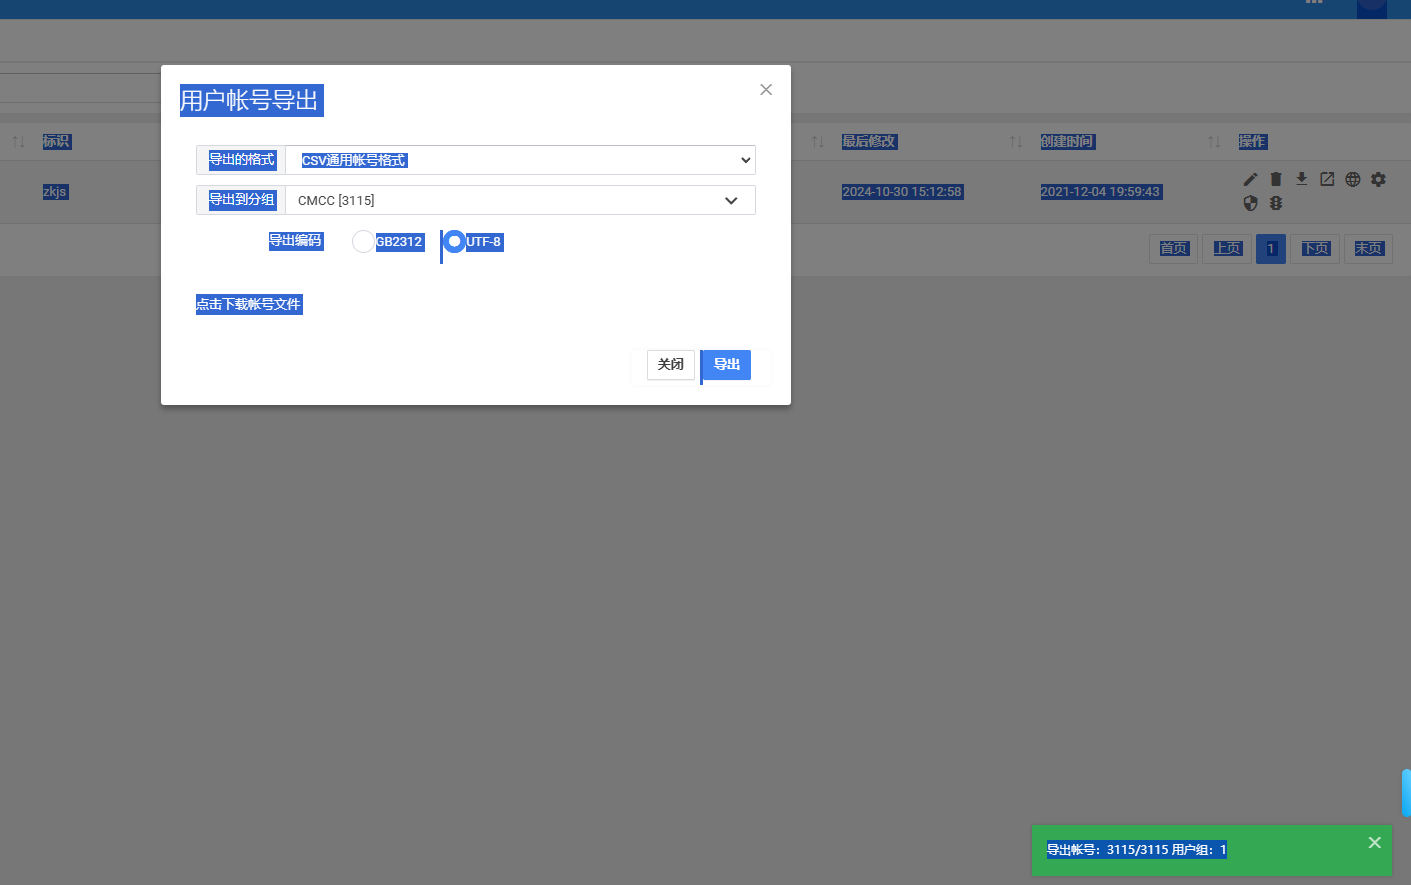Click the blue 导出 export button
This screenshot has height=885, width=1411.
point(727,365)
